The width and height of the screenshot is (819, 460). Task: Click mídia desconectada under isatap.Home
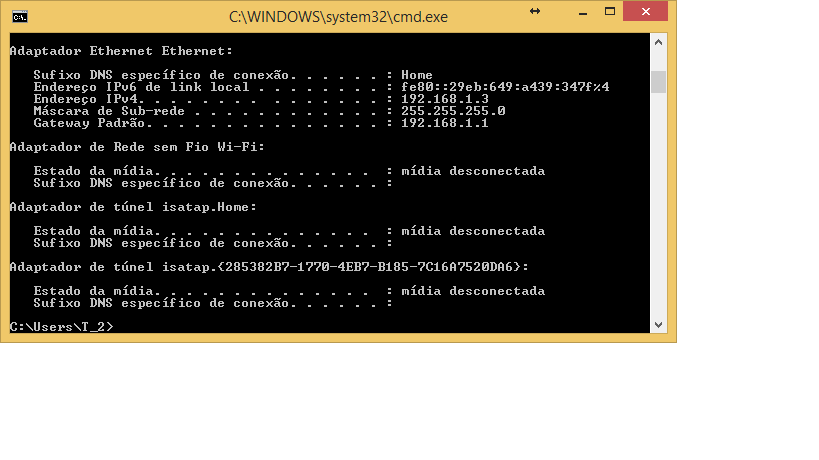[473, 231]
